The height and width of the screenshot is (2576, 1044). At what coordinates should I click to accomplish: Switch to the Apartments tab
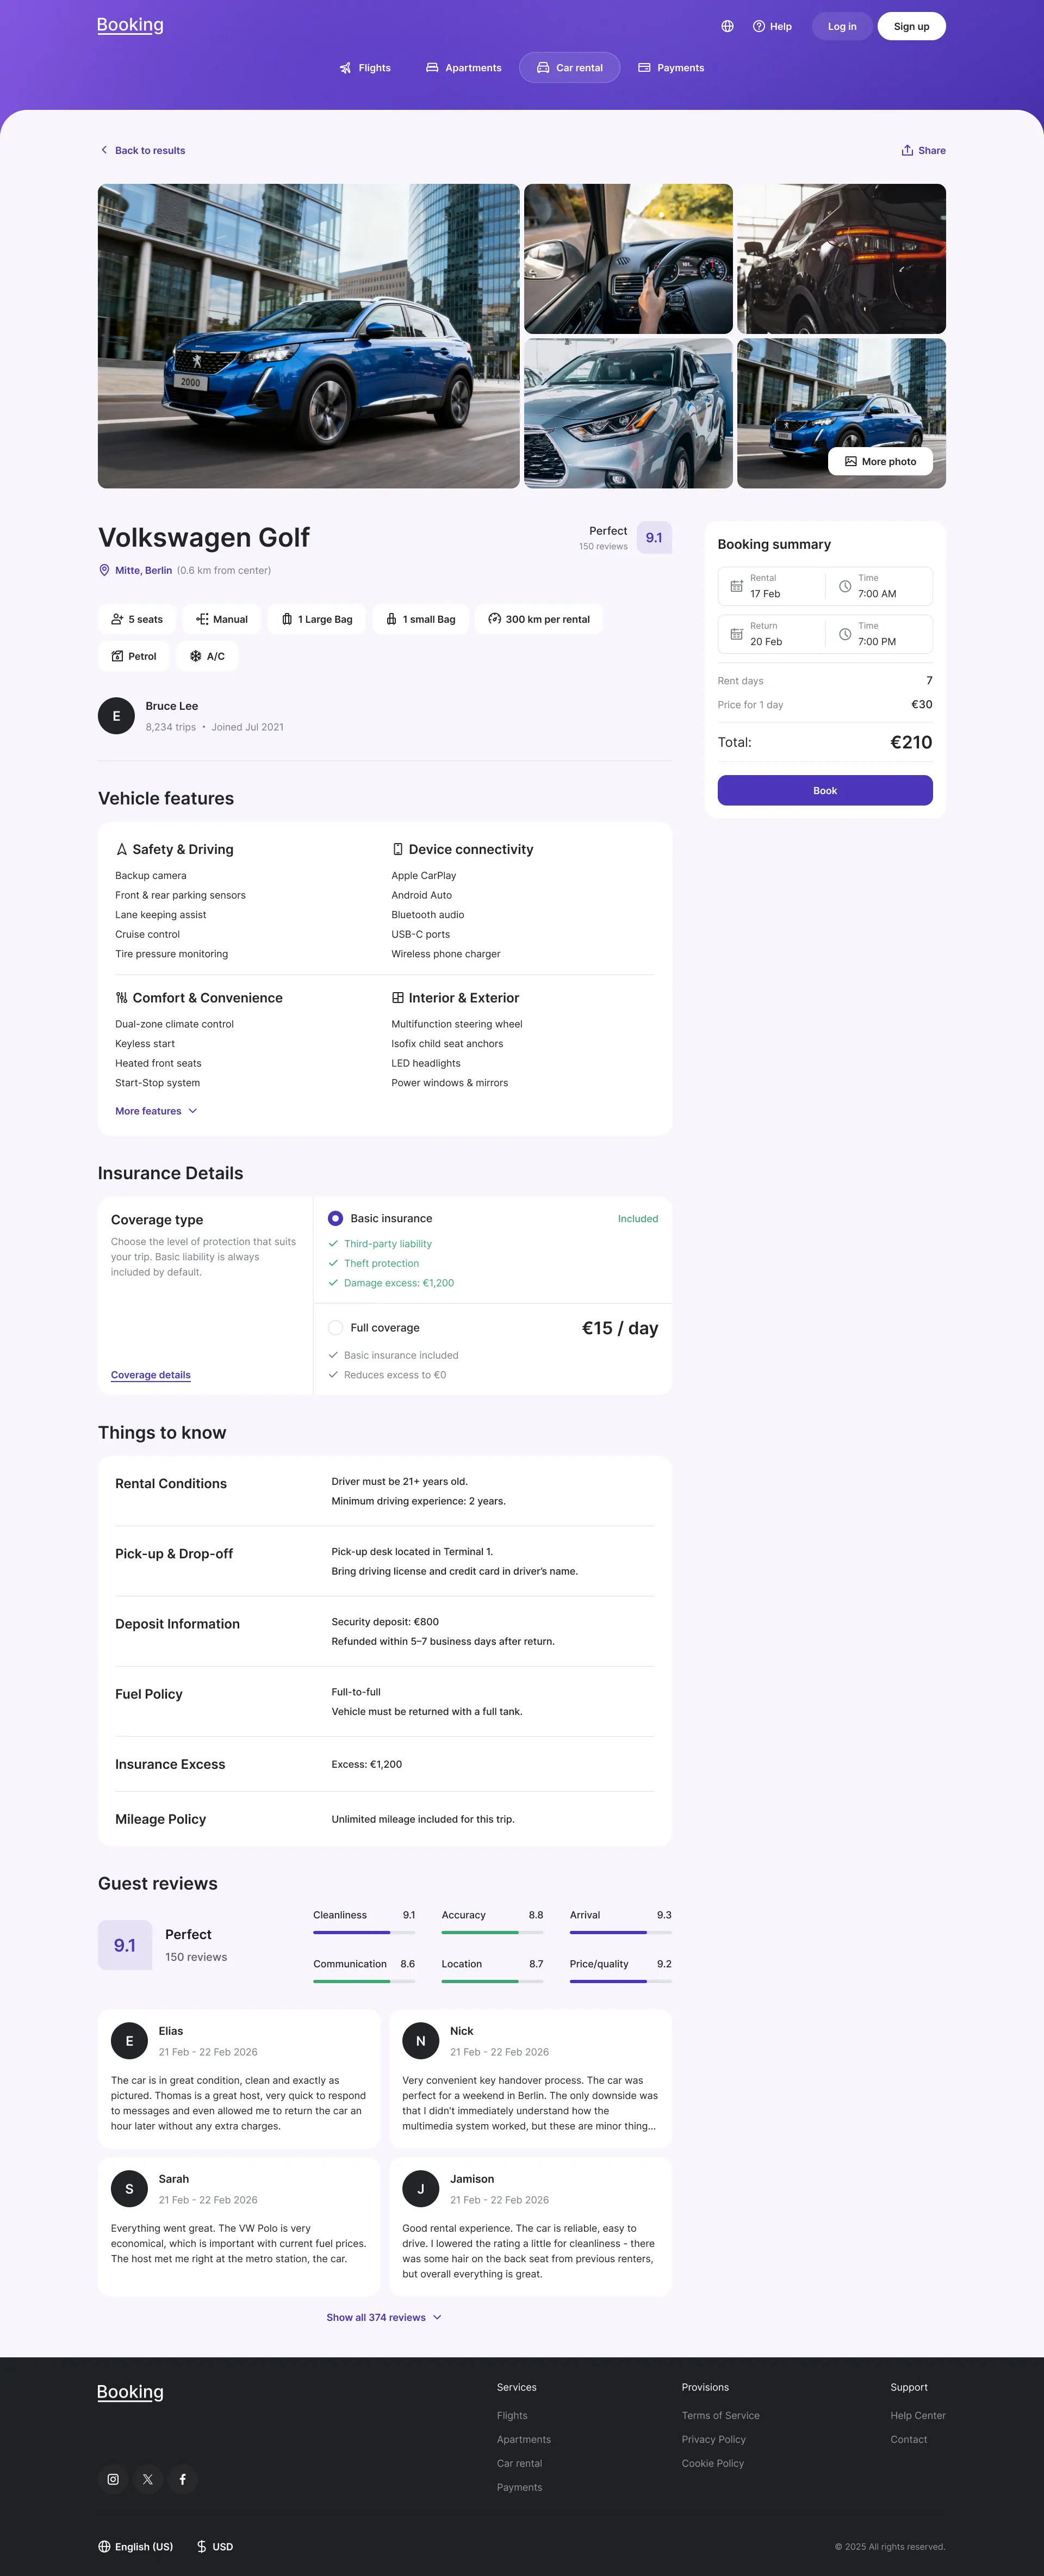coord(464,68)
